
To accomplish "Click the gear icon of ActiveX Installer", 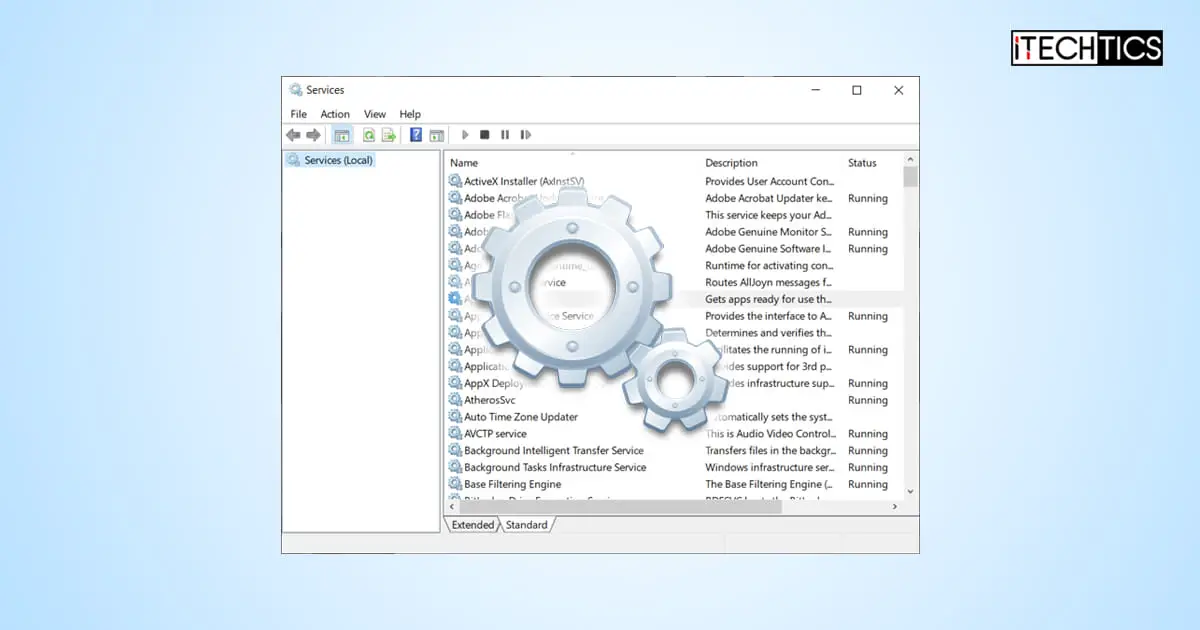I will pyautogui.click(x=455, y=182).
